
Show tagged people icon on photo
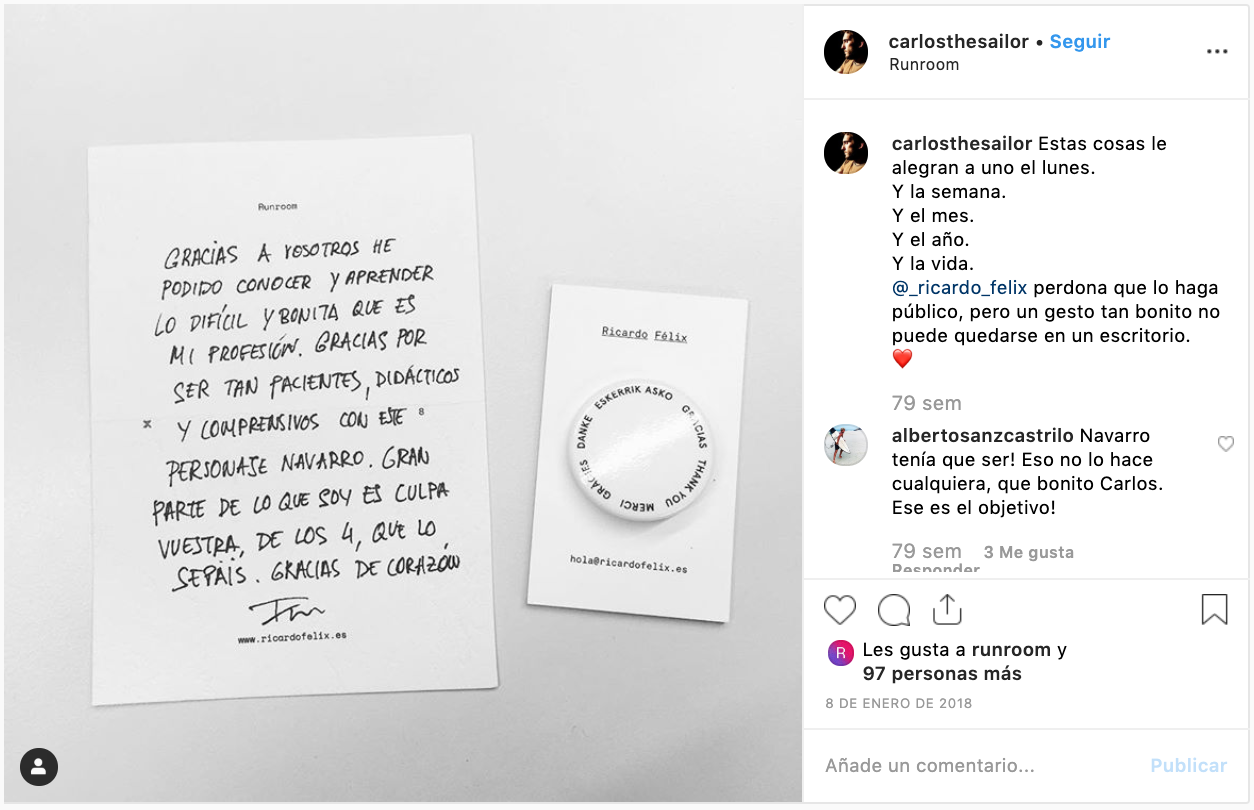click(39, 767)
